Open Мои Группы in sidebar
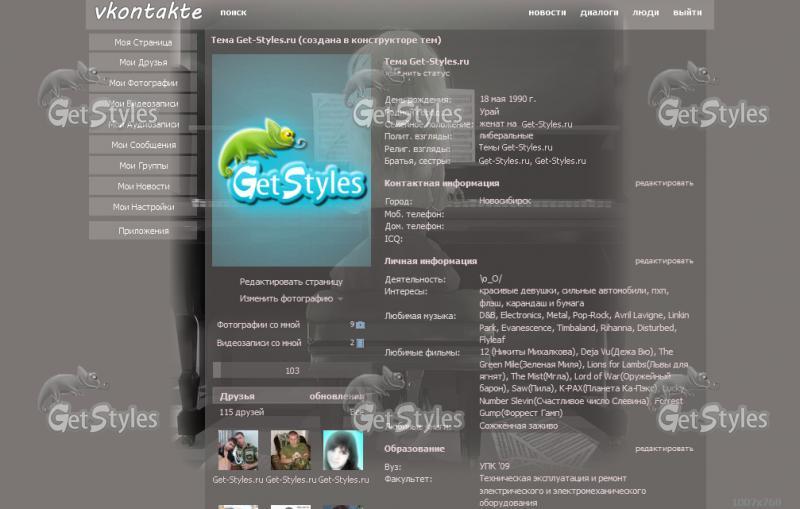The height and width of the screenshot is (509, 800). tap(143, 166)
